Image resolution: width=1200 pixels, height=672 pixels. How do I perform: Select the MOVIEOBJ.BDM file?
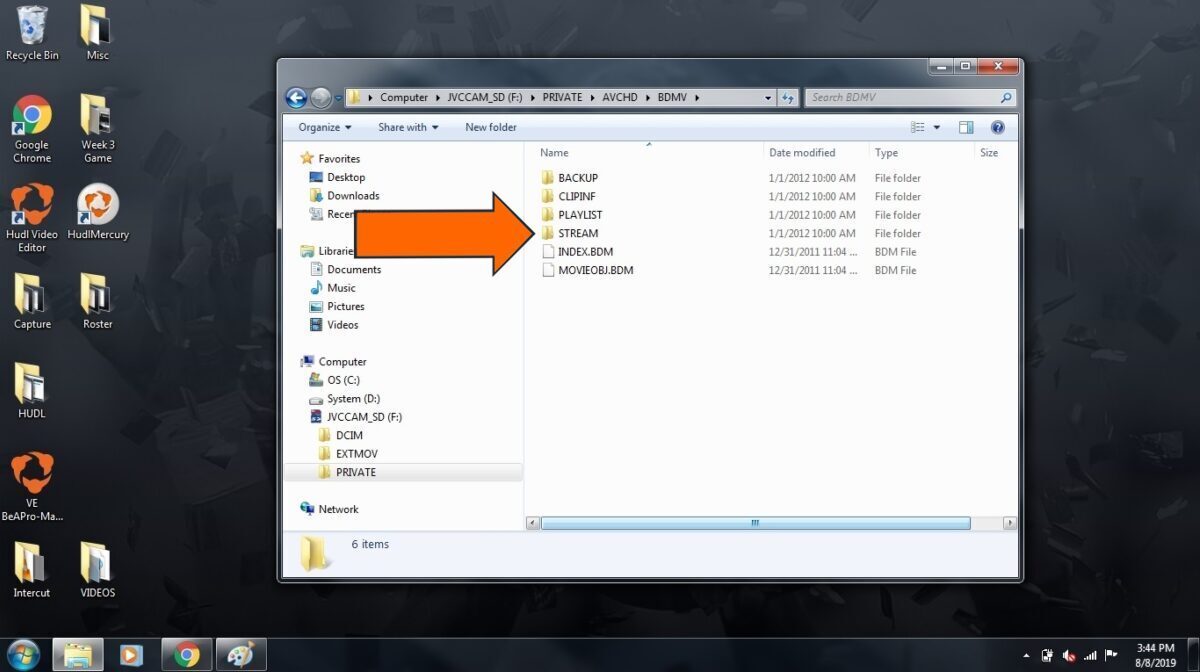[596, 270]
